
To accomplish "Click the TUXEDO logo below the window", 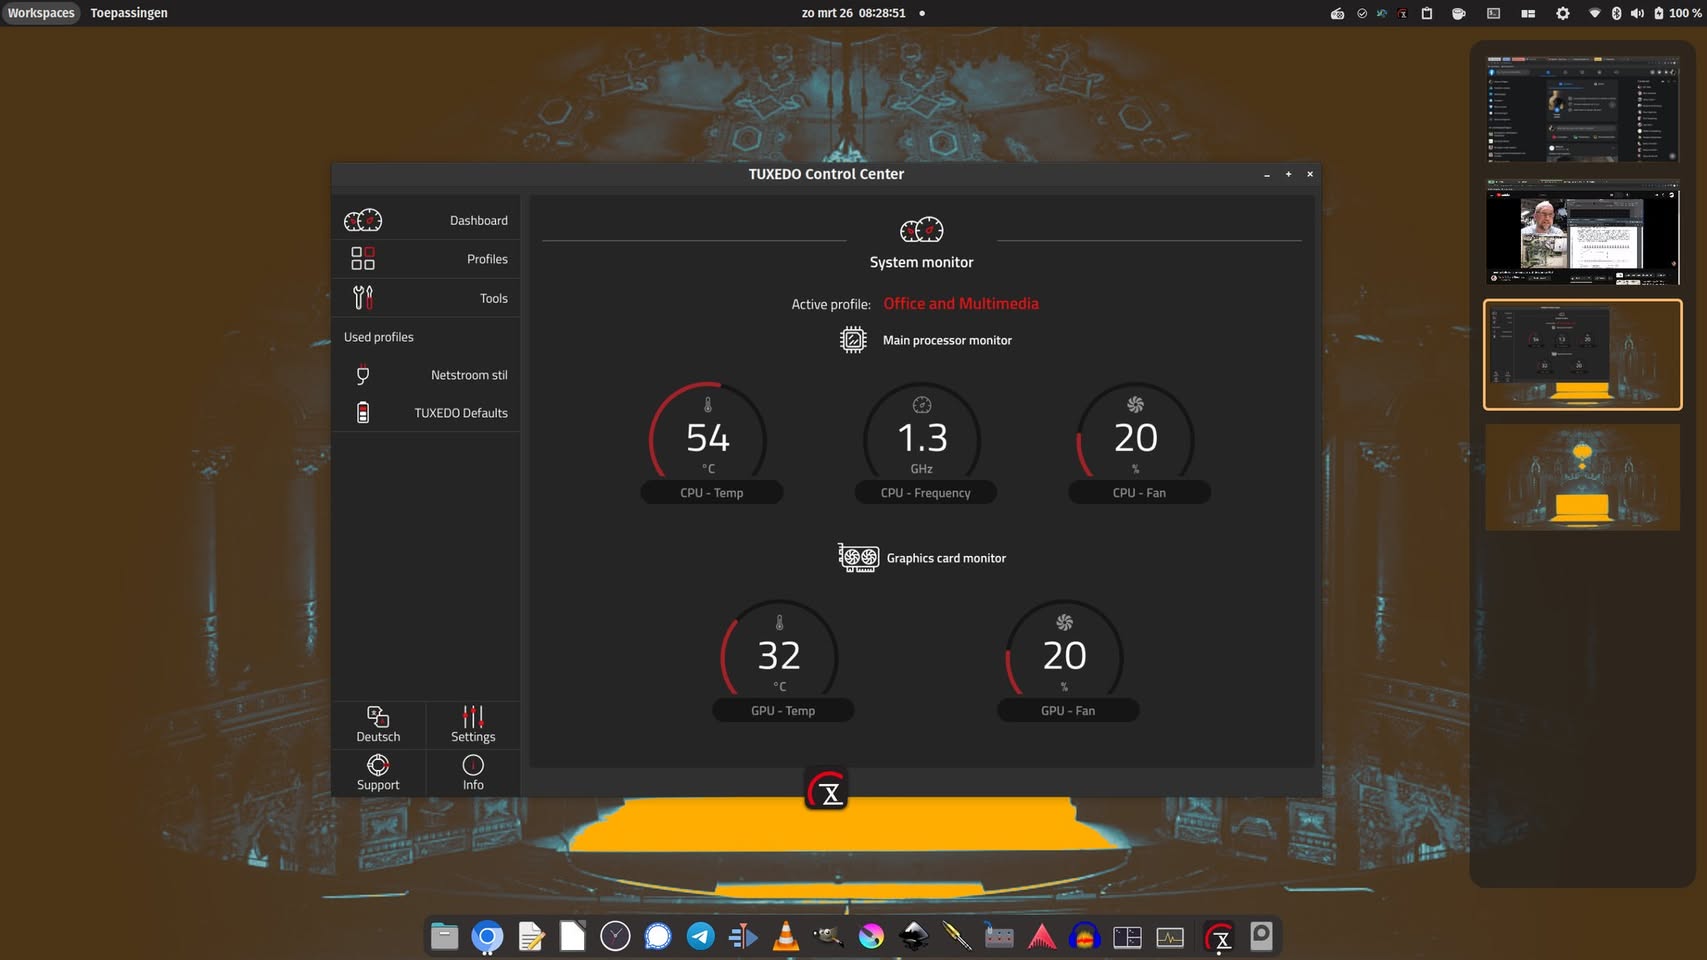I will tap(827, 790).
